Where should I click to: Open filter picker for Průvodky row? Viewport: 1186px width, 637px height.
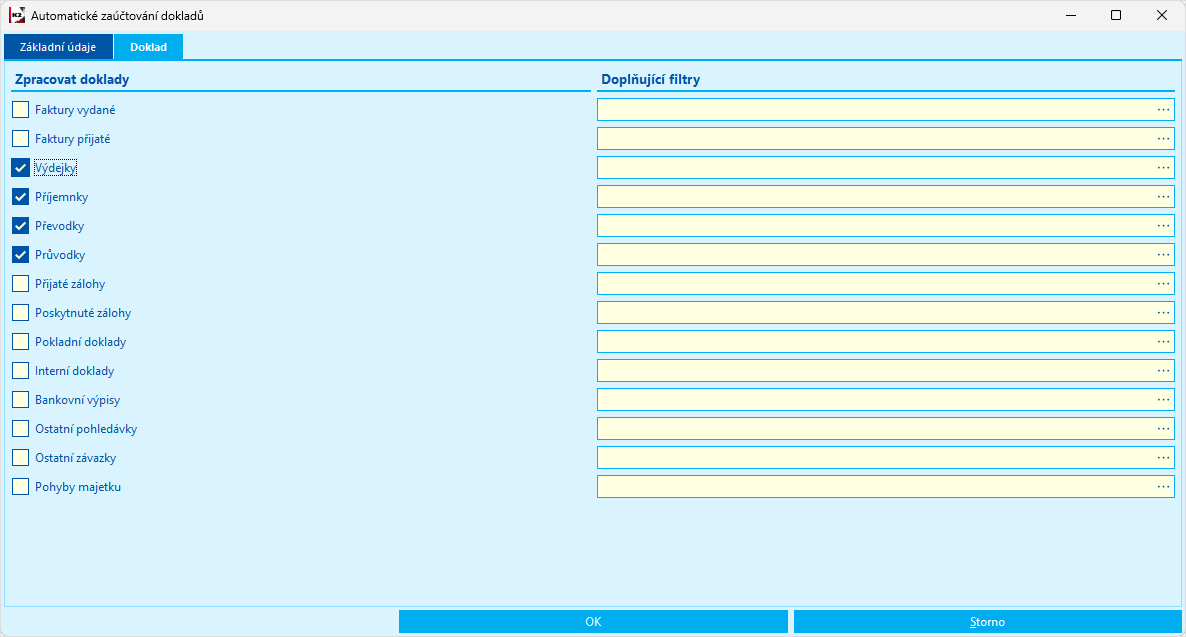tap(1163, 254)
